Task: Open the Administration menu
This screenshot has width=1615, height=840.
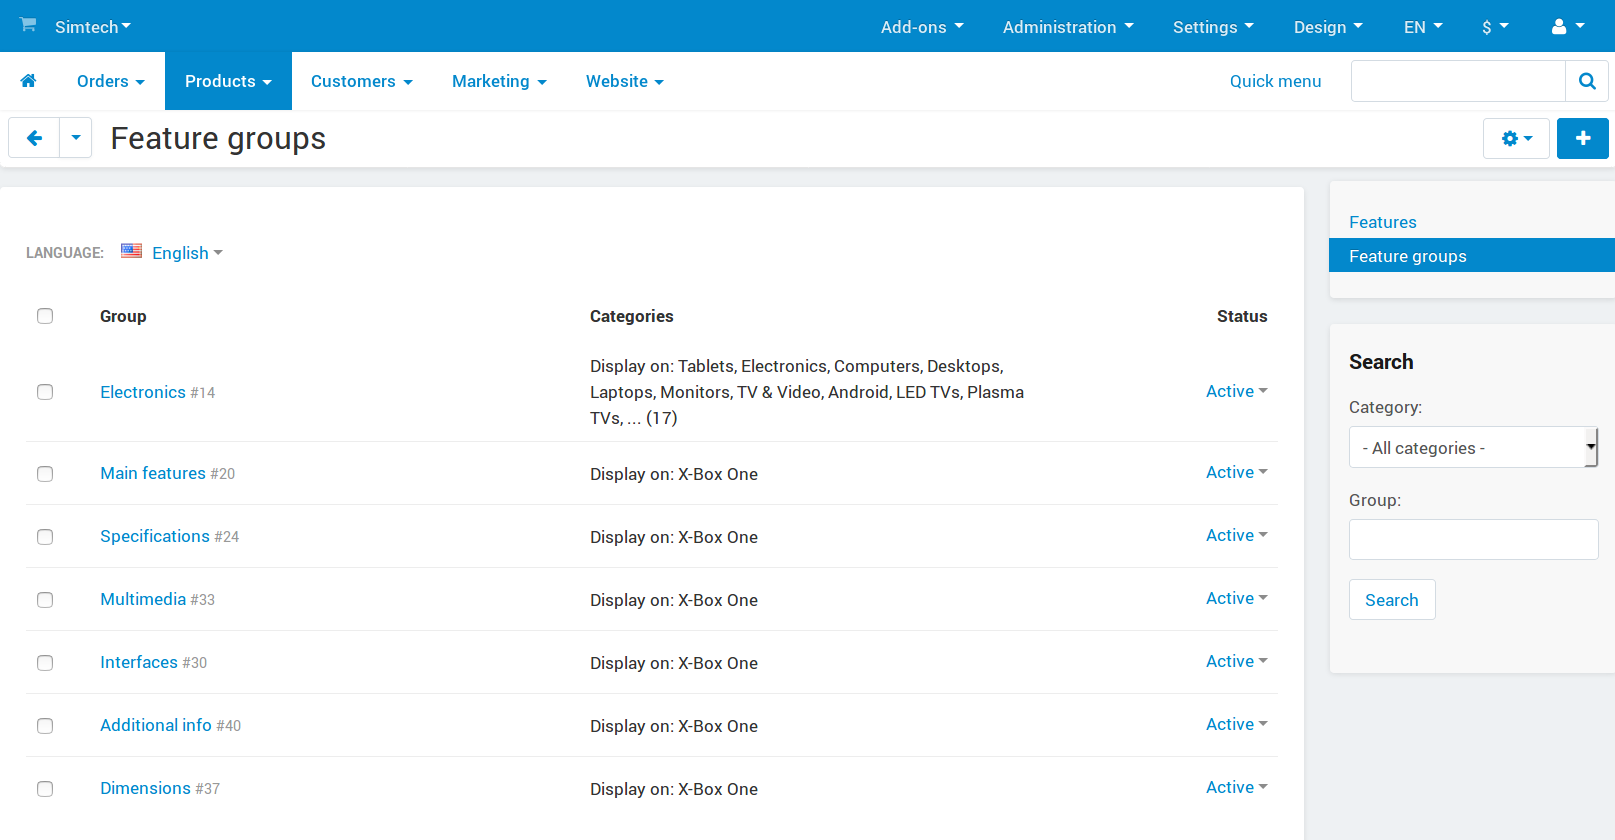Action: [x=1068, y=27]
